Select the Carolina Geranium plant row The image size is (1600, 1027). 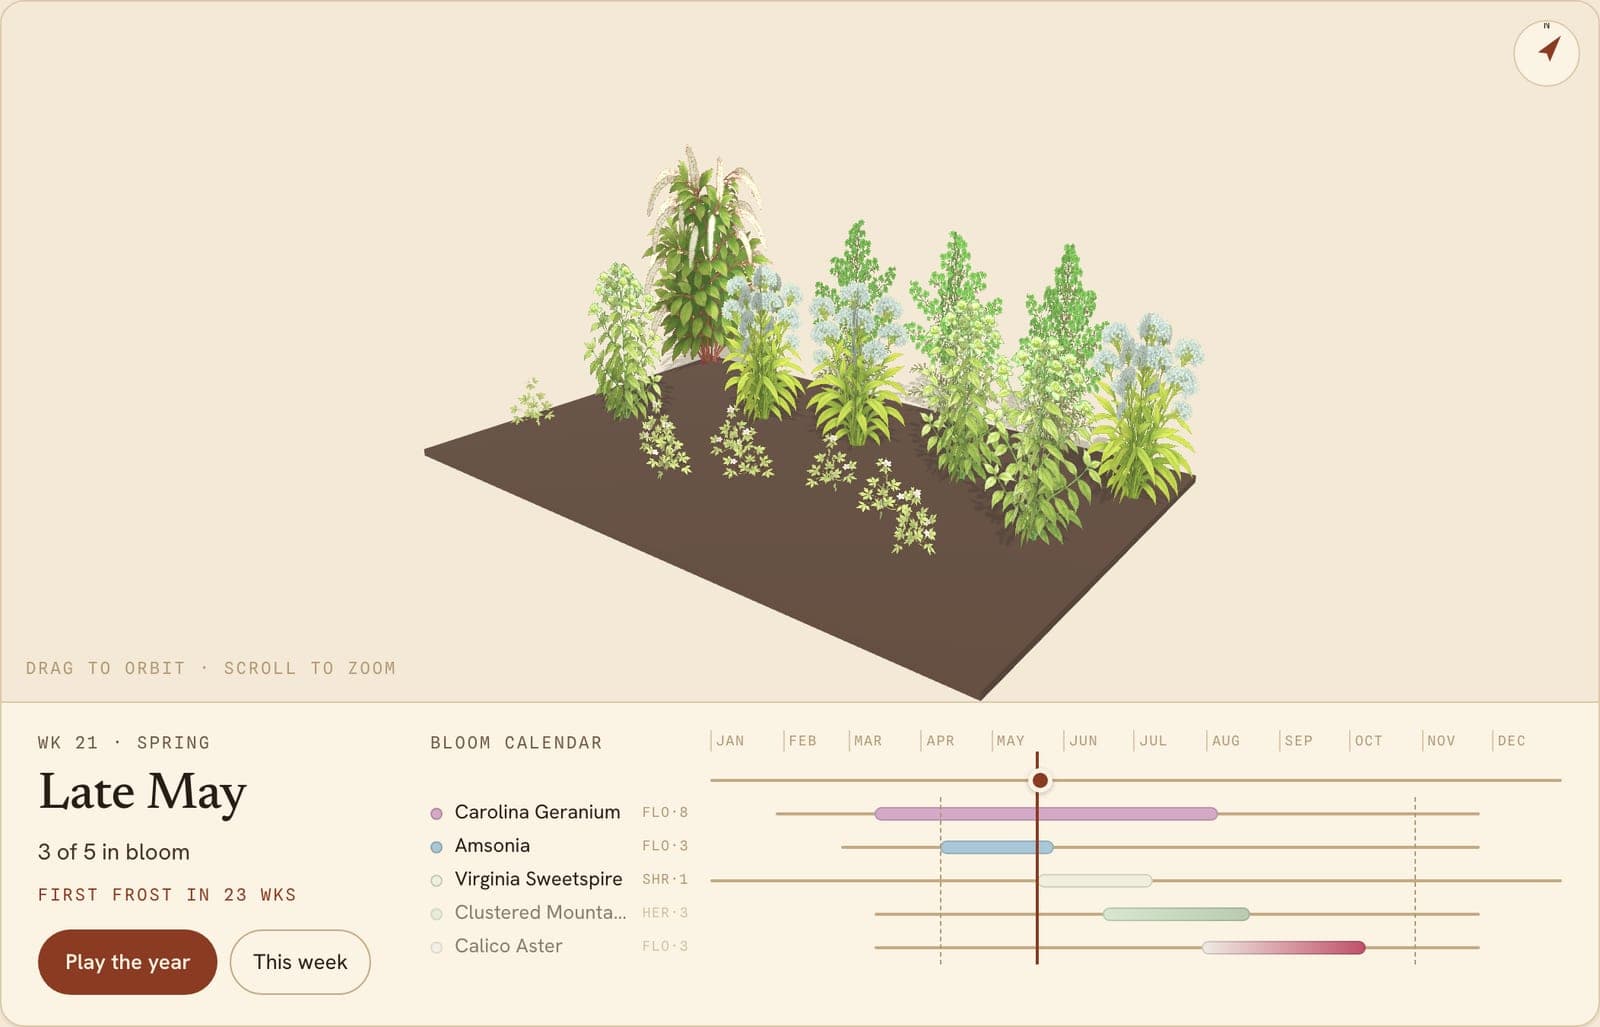560,812
